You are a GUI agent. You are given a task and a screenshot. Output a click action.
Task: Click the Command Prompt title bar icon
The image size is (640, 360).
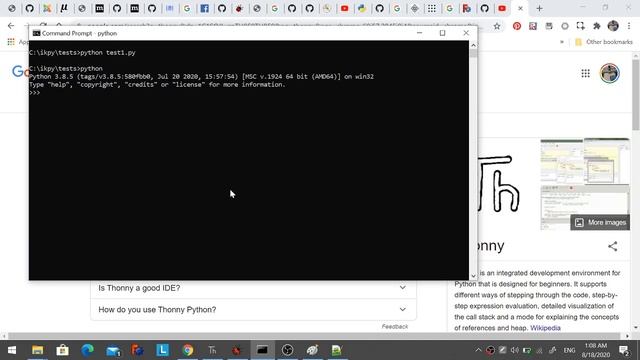coord(36,33)
